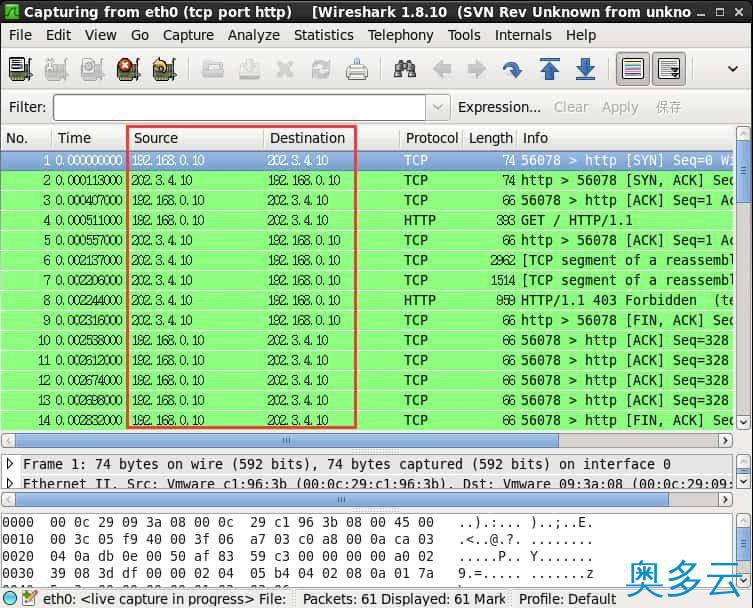
Task: Click the print packets icon
Action: (x=357, y=69)
